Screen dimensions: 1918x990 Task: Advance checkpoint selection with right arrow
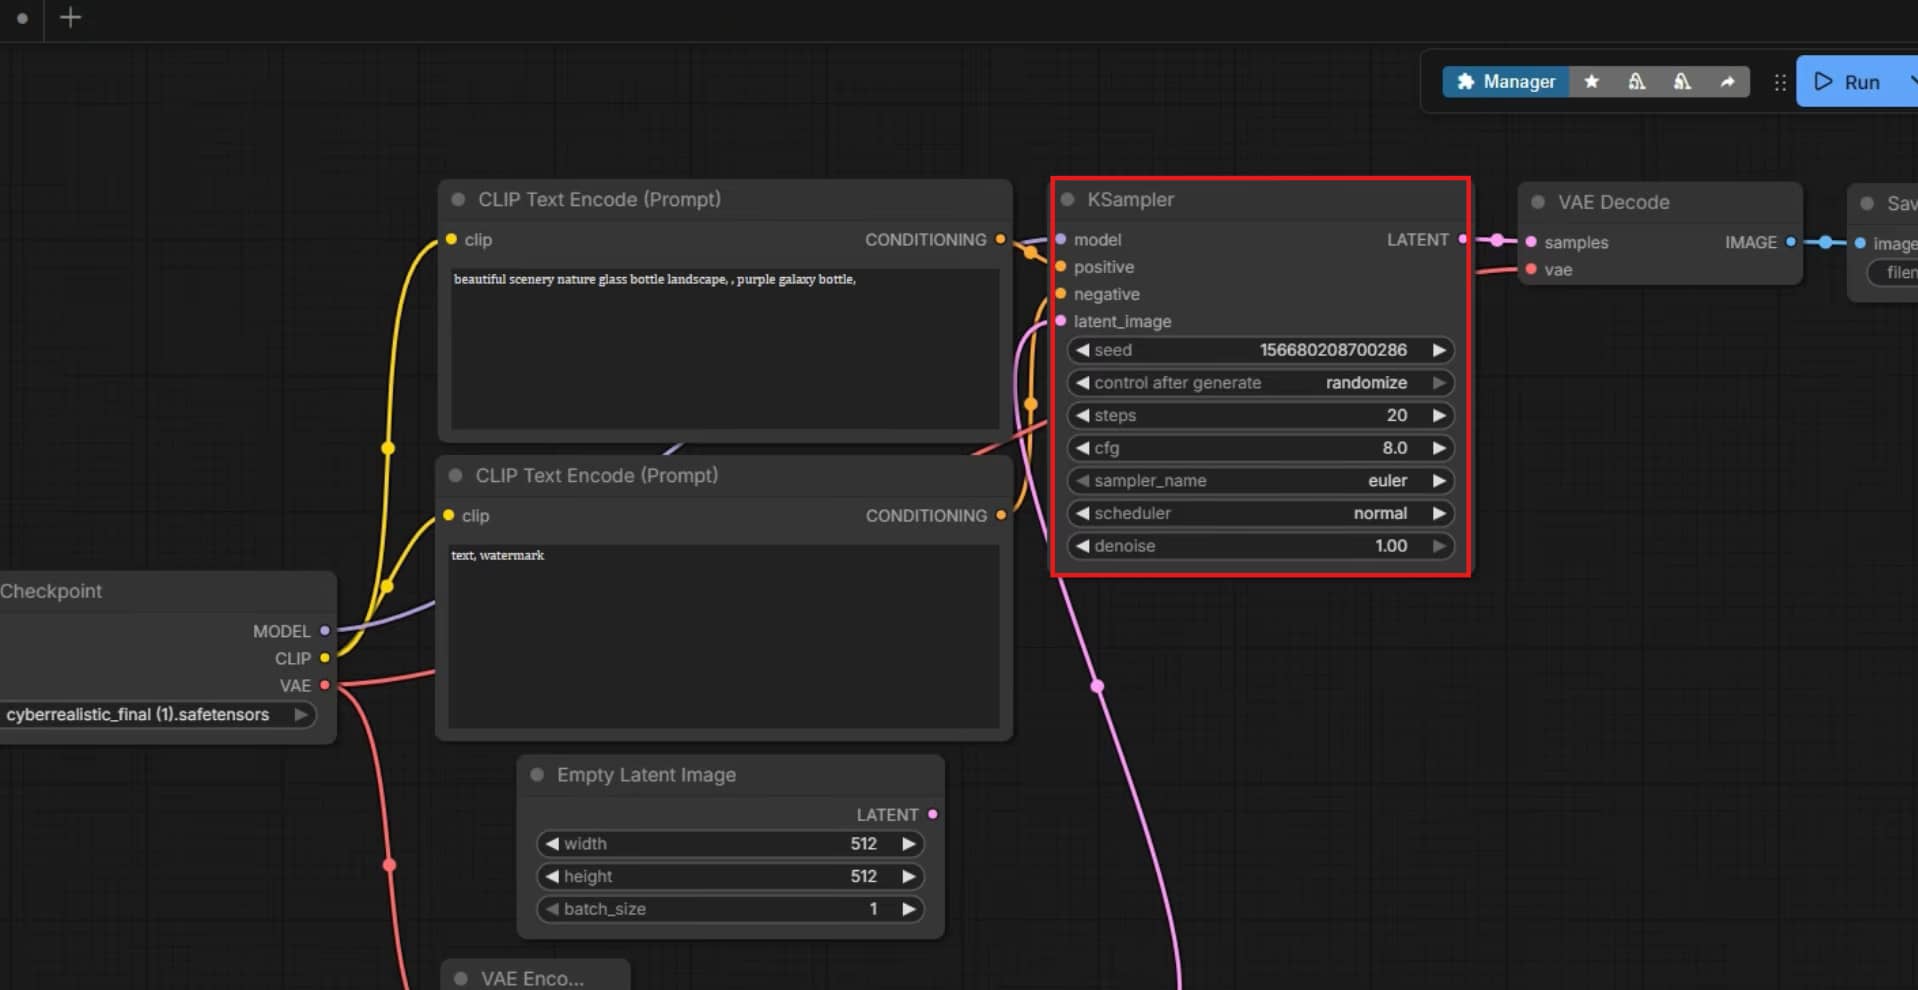click(x=300, y=715)
